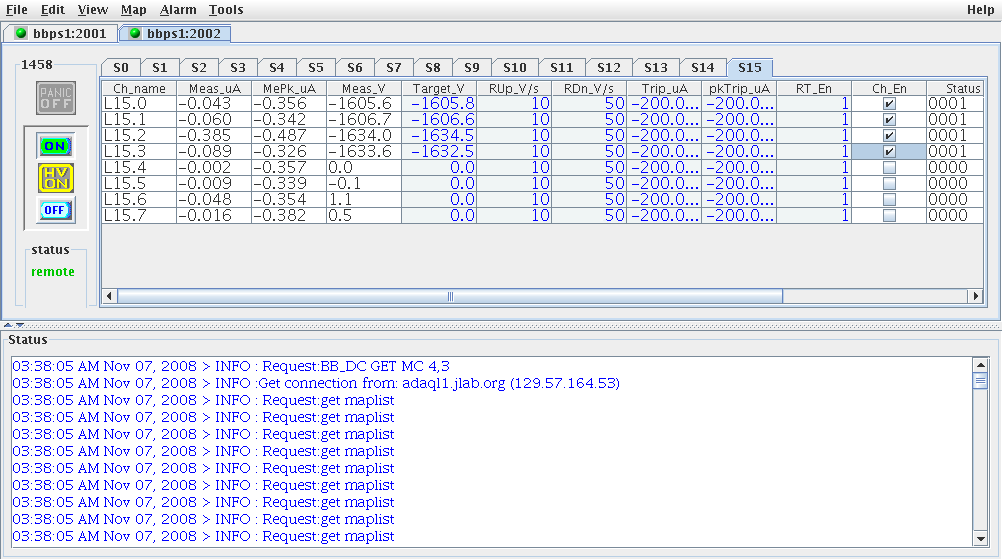Click the yellow HV ON button
This screenshot has height=560, width=1002.
56,178
